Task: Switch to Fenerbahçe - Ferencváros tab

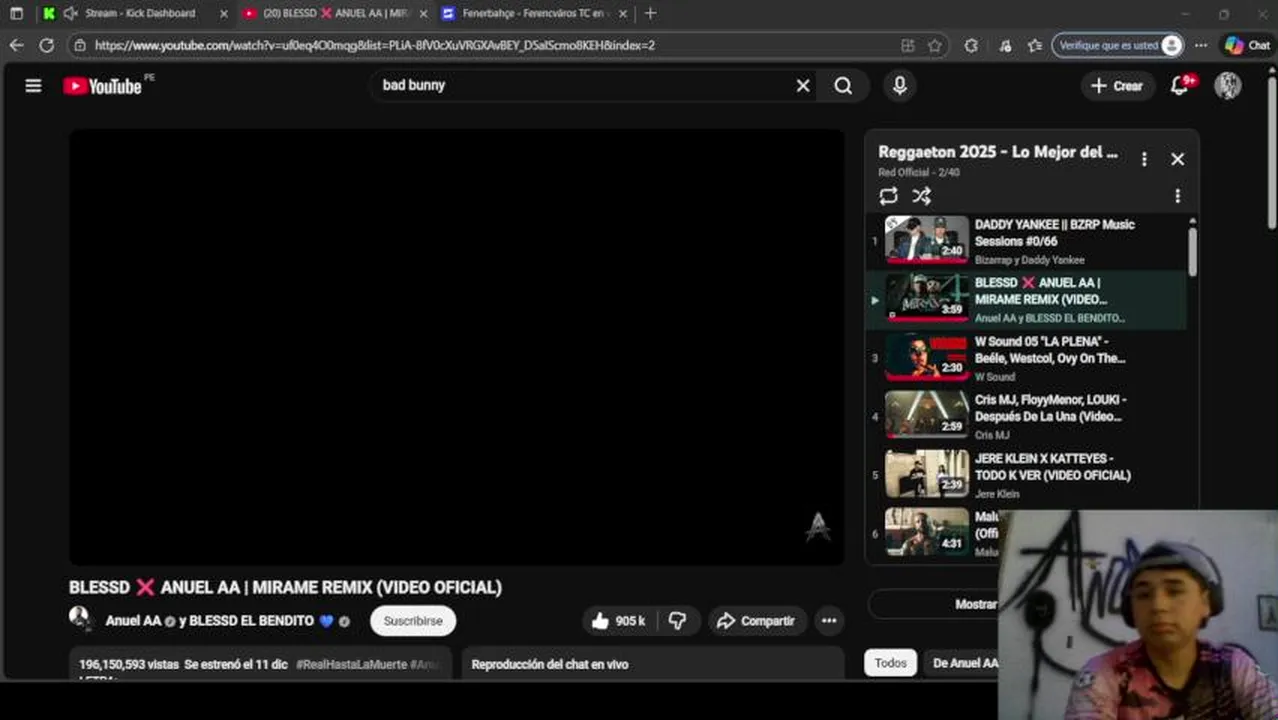Action: [535, 13]
